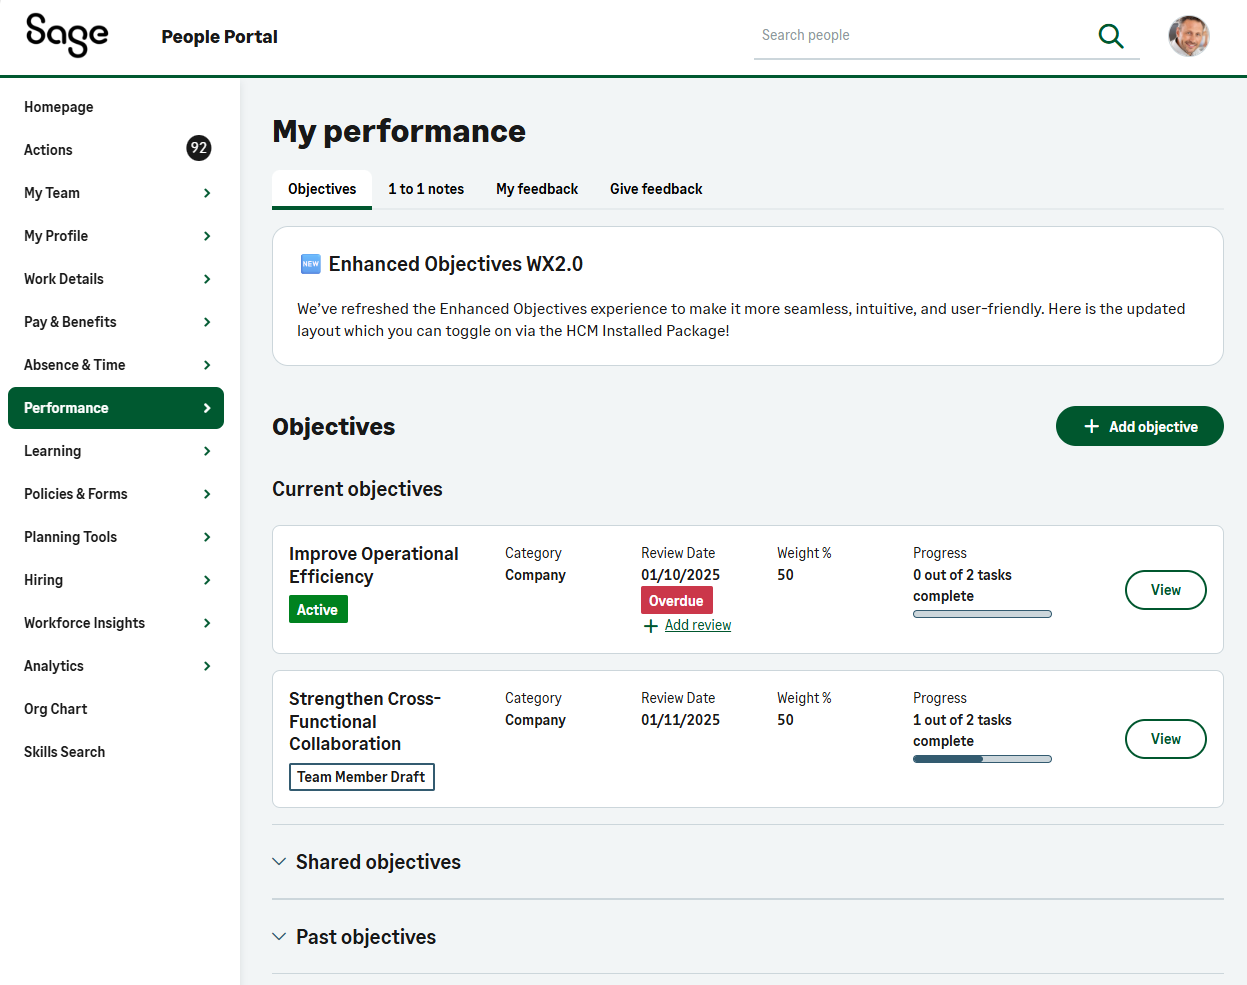Click the Actions 92 notification badge
The image size is (1247, 985).
click(x=199, y=148)
